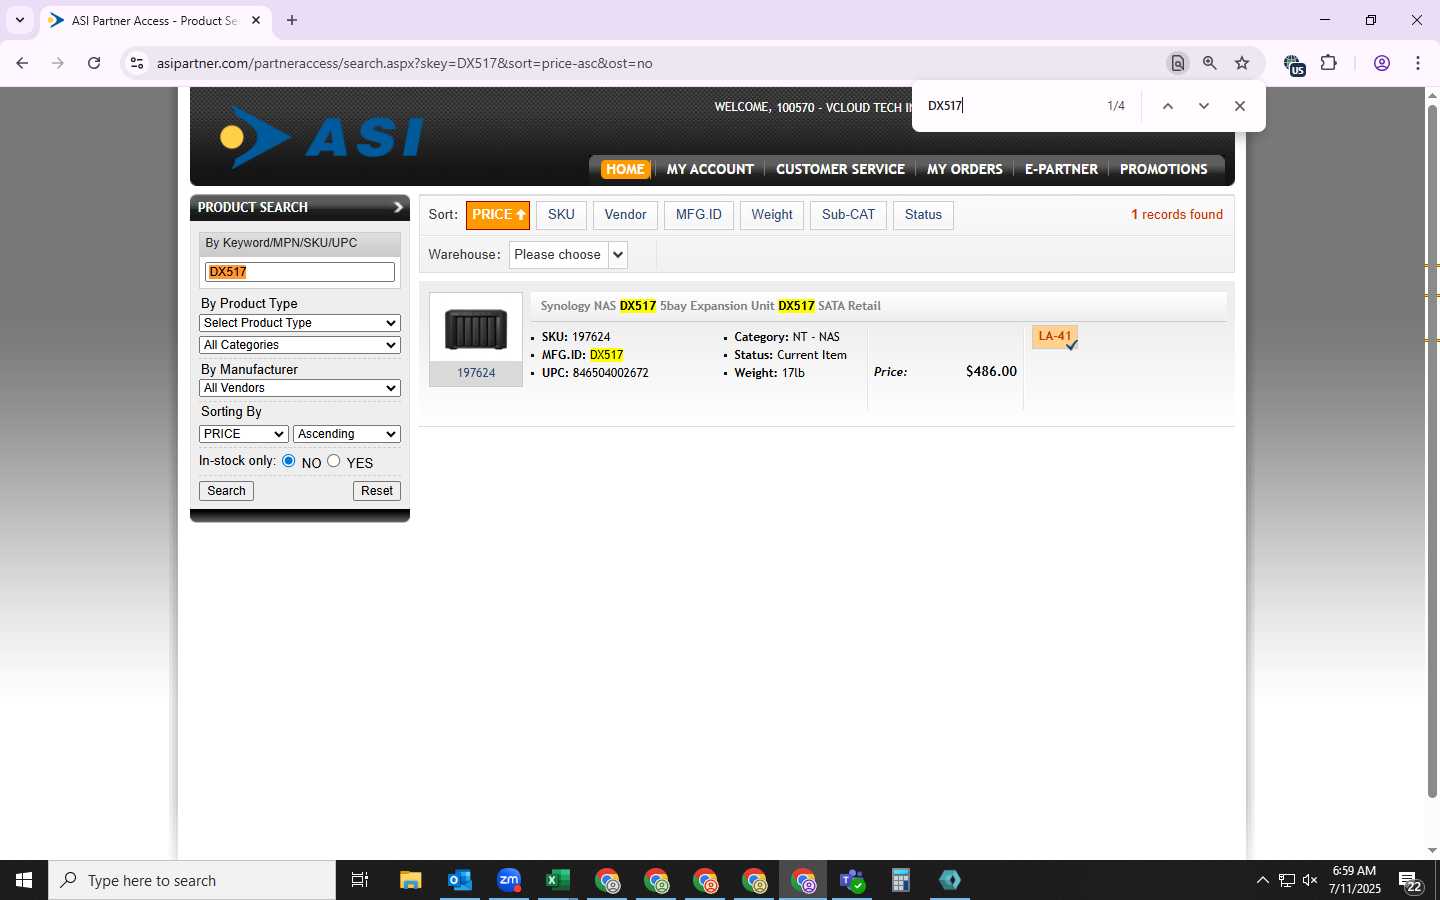The width and height of the screenshot is (1440, 900).
Task: Jump to previous find result
Action: (1167, 106)
